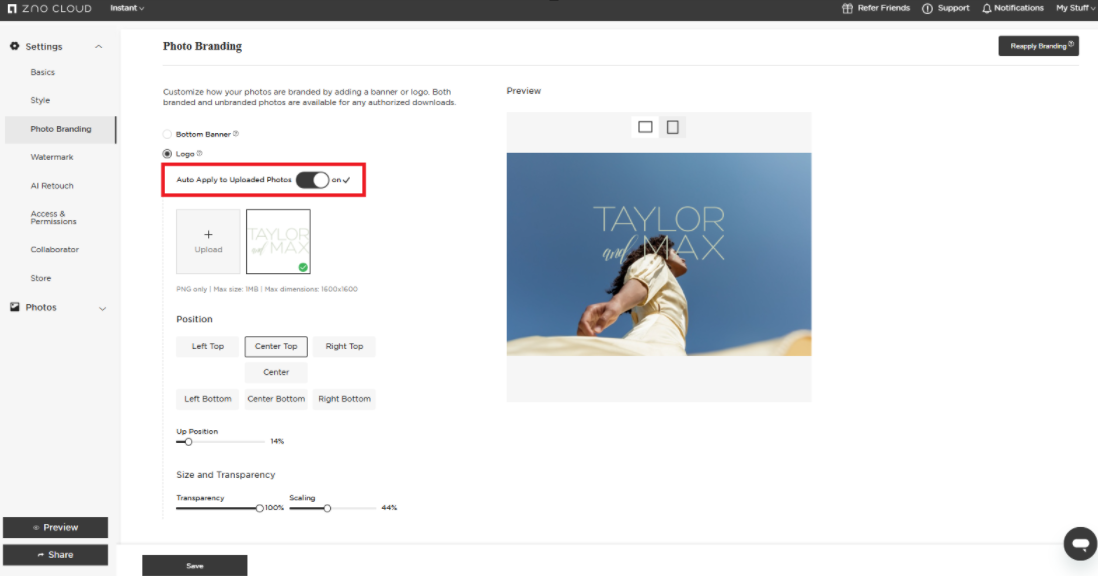1098x576 pixels.
Task: Click the Support question mark icon
Action: (x=927, y=8)
